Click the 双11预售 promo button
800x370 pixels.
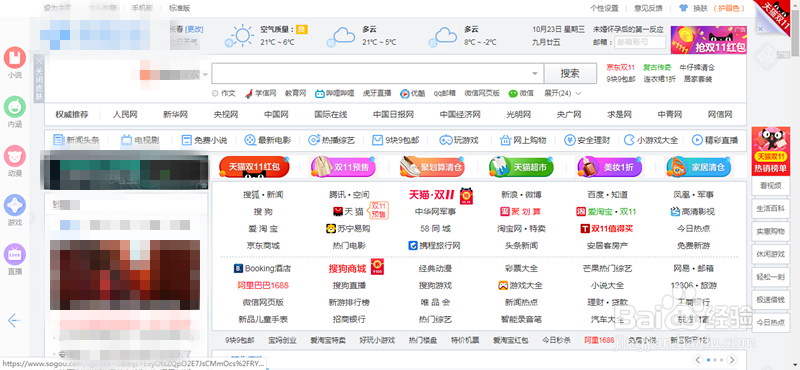click(343, 167)
